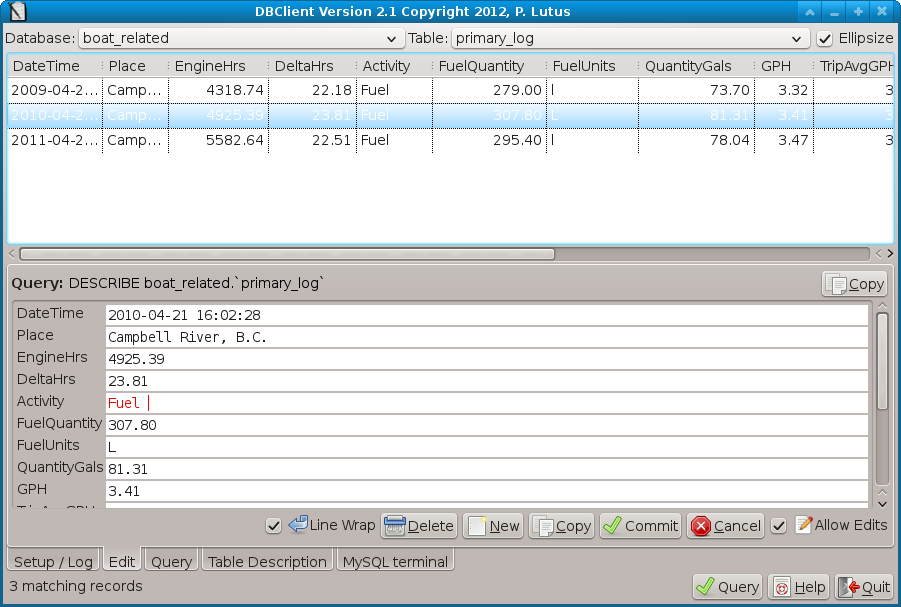Open Help from the bottom bar
This screenshot has height=607, width=901.
(x=799, y=587)
